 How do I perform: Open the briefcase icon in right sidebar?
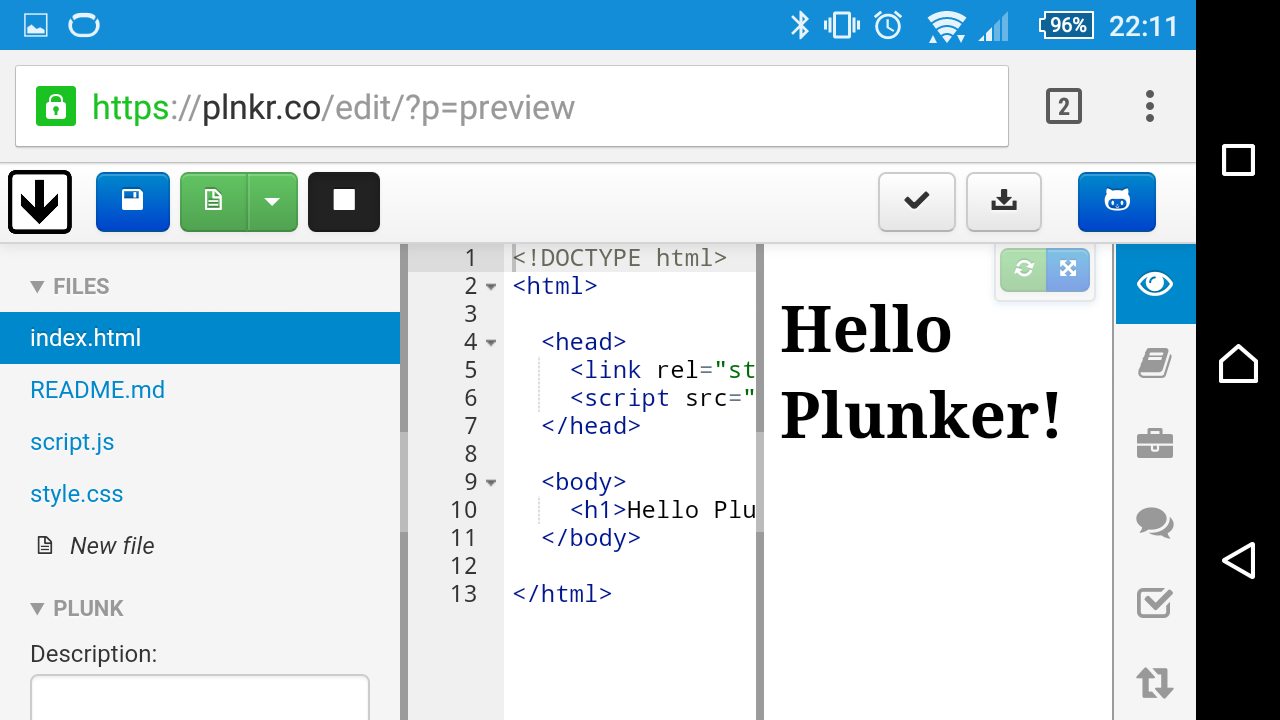pos(1154,443)
